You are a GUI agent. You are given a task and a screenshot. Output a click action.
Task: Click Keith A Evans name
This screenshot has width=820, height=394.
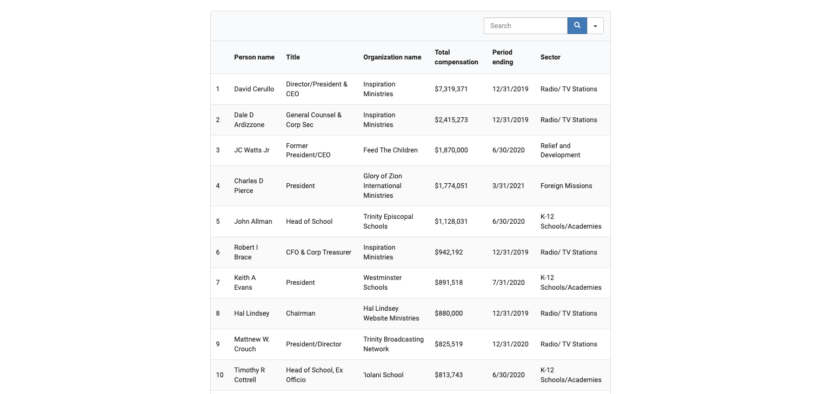coord(245,283)
